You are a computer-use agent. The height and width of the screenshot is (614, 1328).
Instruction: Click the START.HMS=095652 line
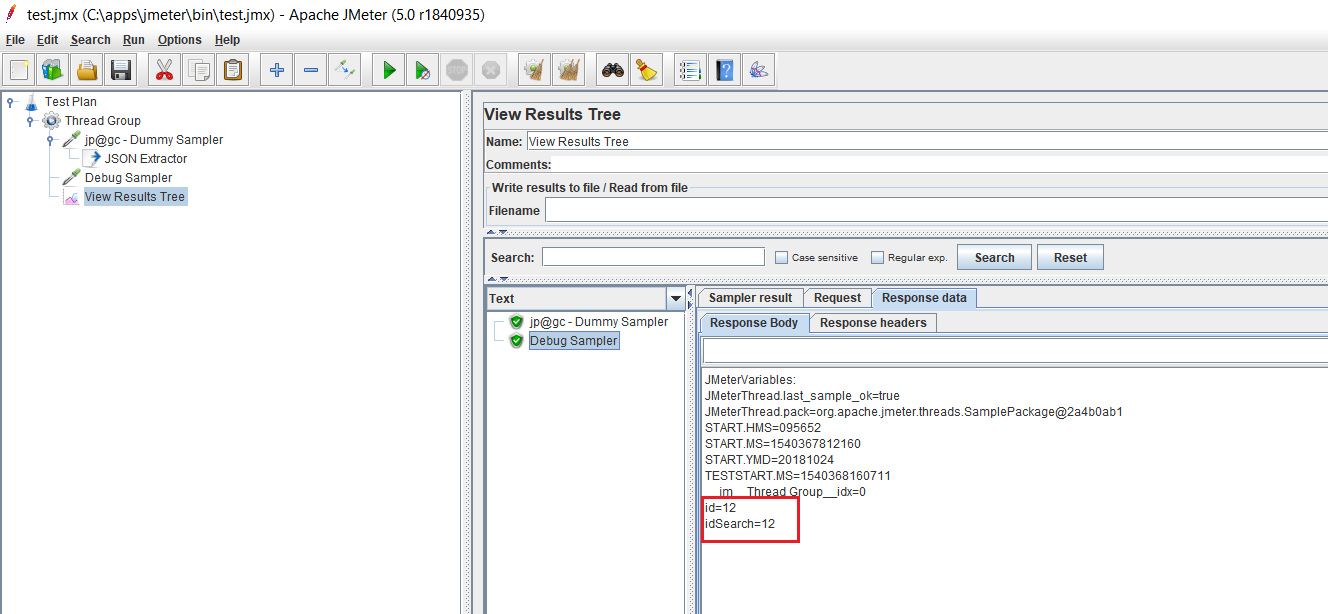(763, 427)
